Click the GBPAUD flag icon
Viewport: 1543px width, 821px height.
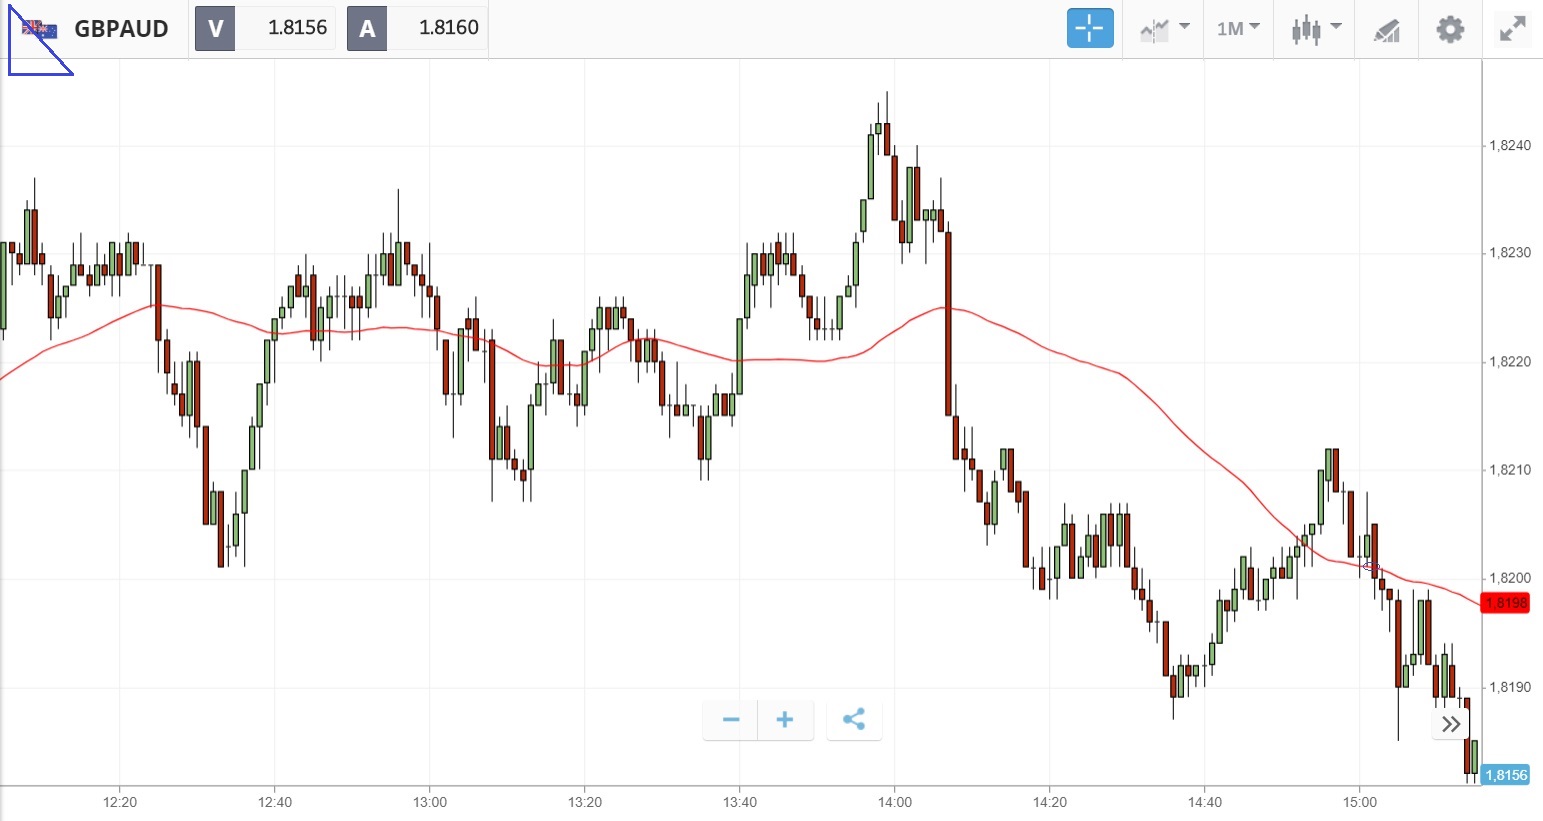coord(40,29)
